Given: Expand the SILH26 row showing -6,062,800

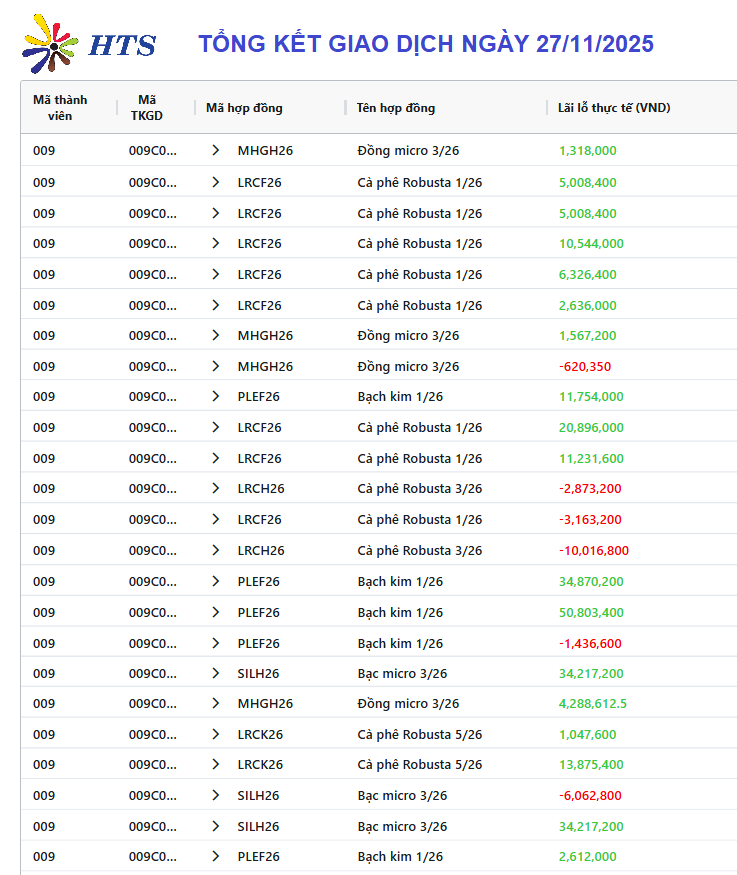Looking at the screenshot, I should pos(215,795).
